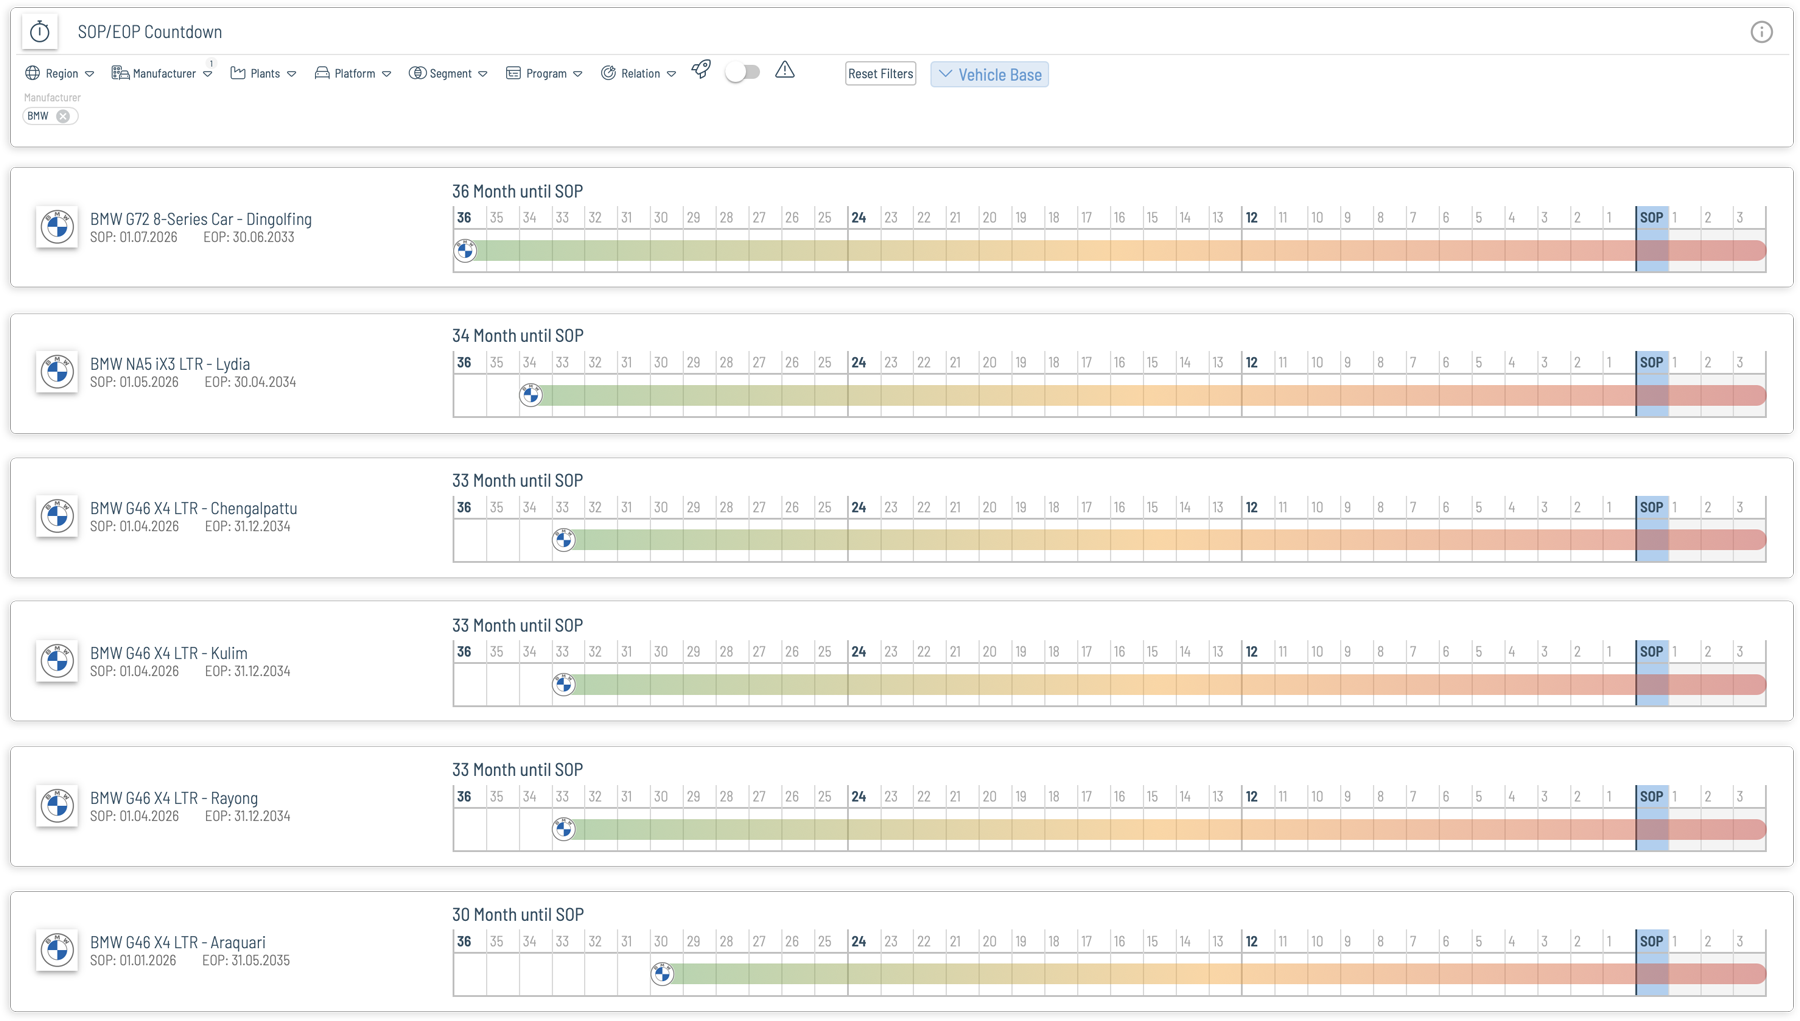The image size is (1800, 1021).
Task: Click the timeline start marker in the Dingolfing row
Action: [x=465, y=250]
